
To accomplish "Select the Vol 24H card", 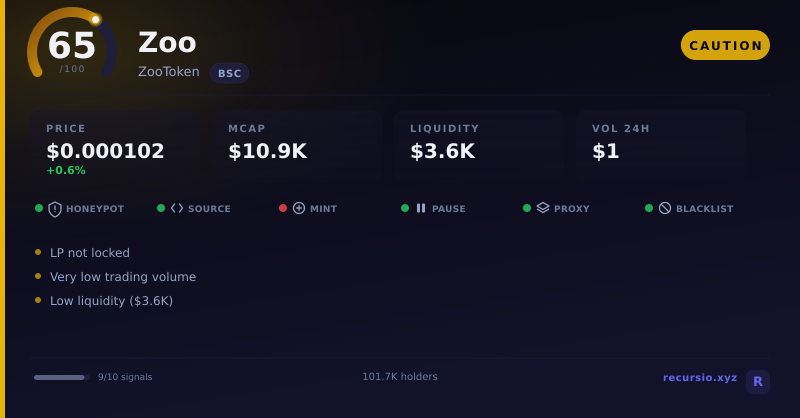I will (x=661, y=144).
